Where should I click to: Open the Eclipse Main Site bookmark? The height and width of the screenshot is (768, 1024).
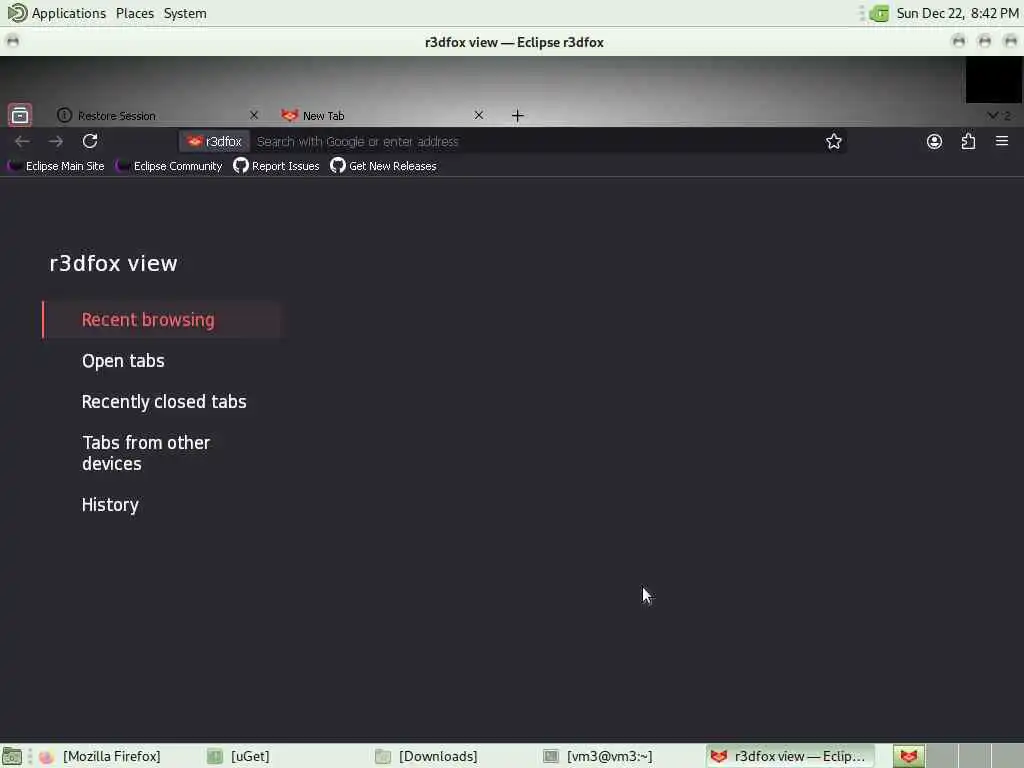pyautogui.click(x=56, y=166)
